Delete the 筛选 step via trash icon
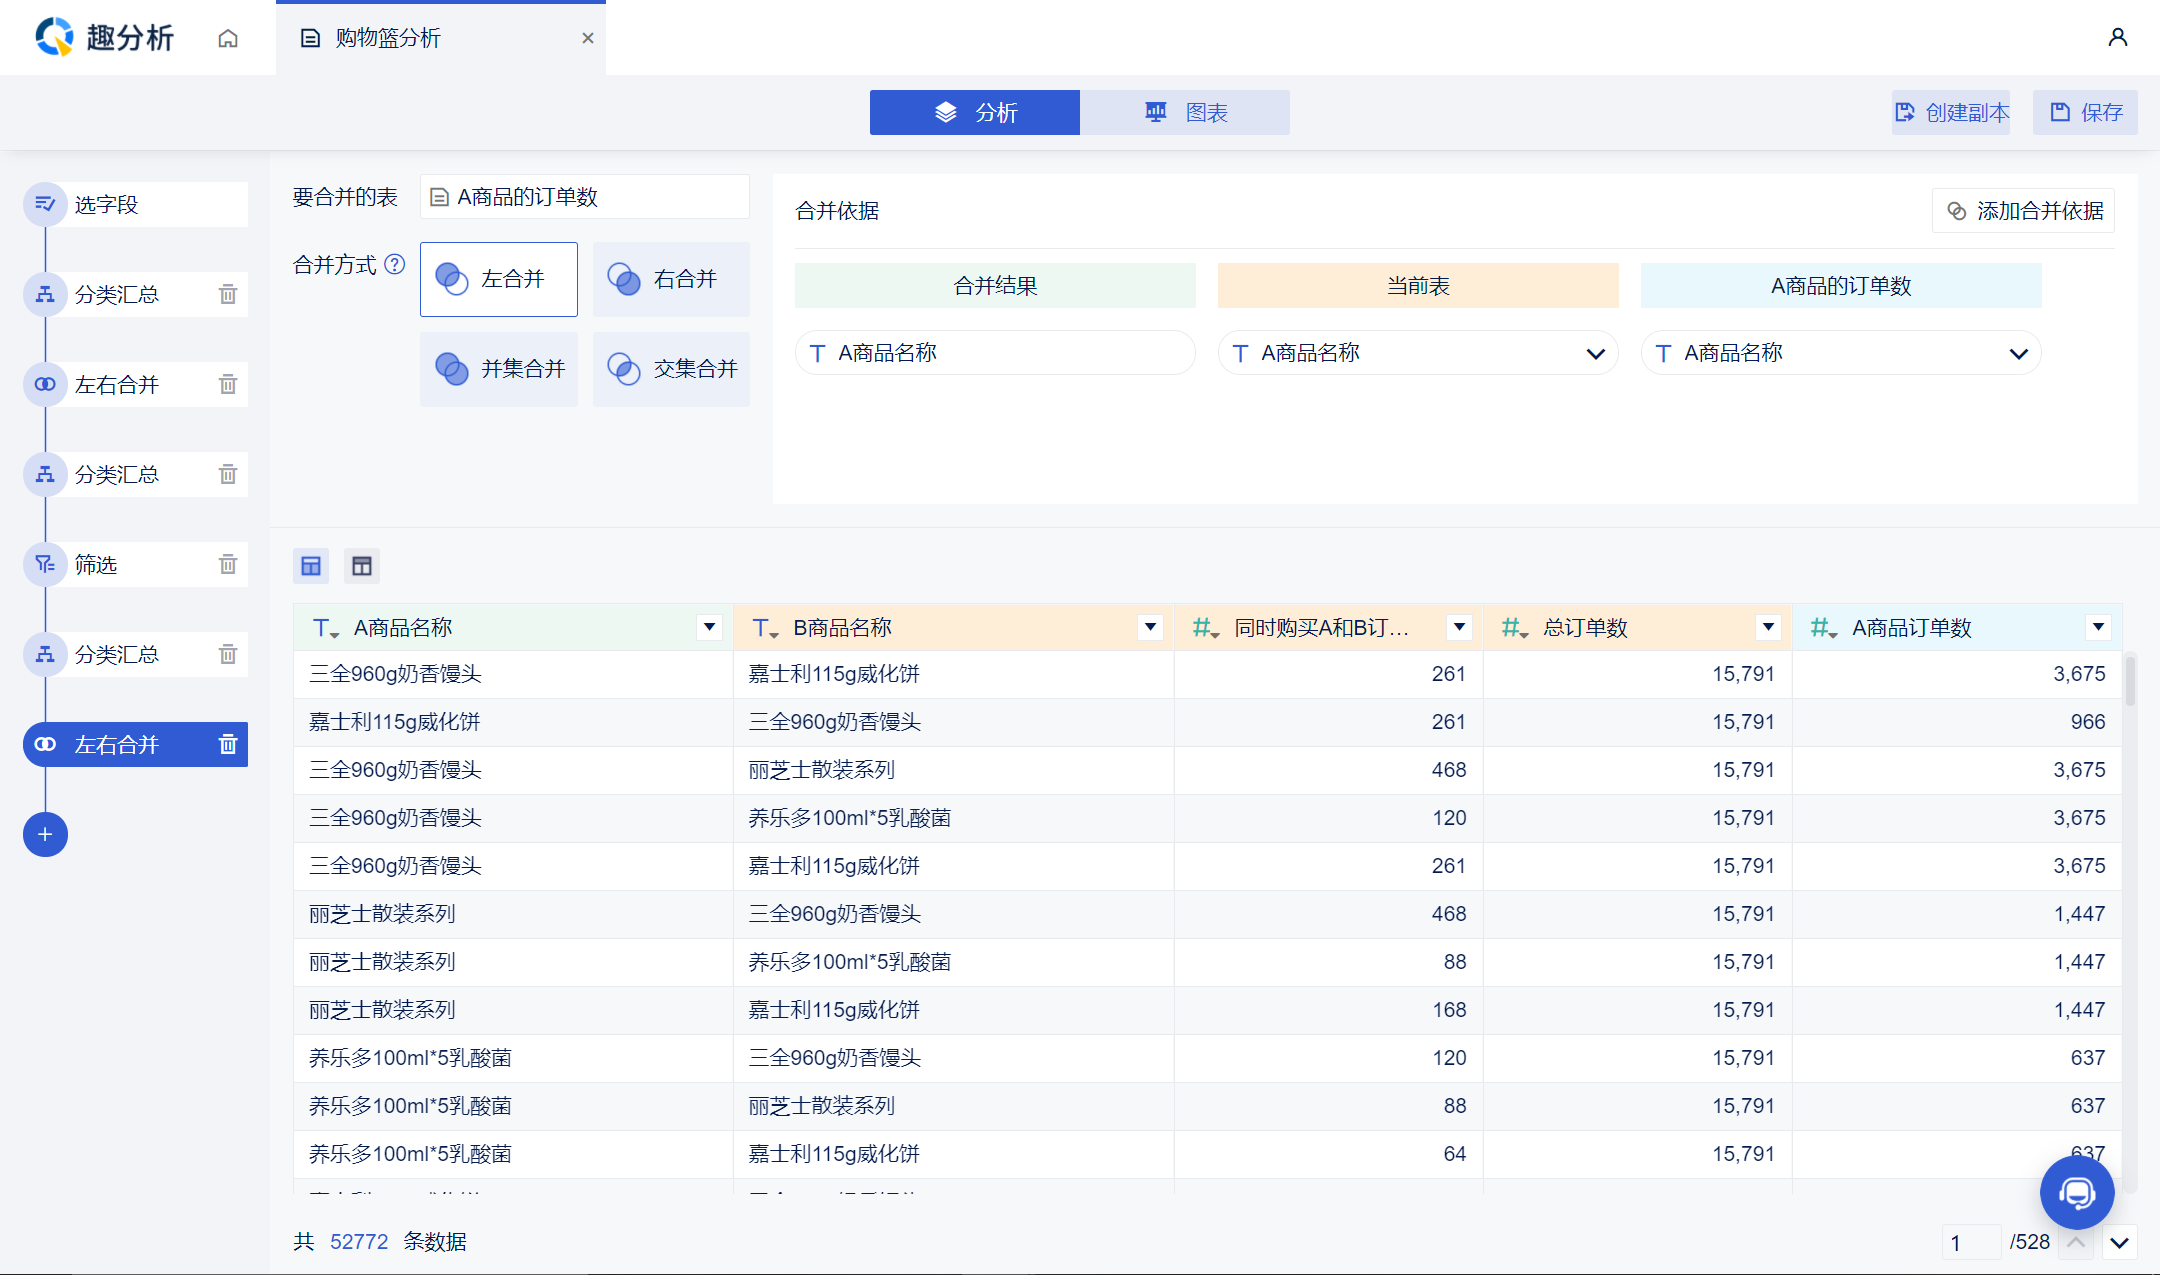2160x1275 pixels. [x=228, y=564]
